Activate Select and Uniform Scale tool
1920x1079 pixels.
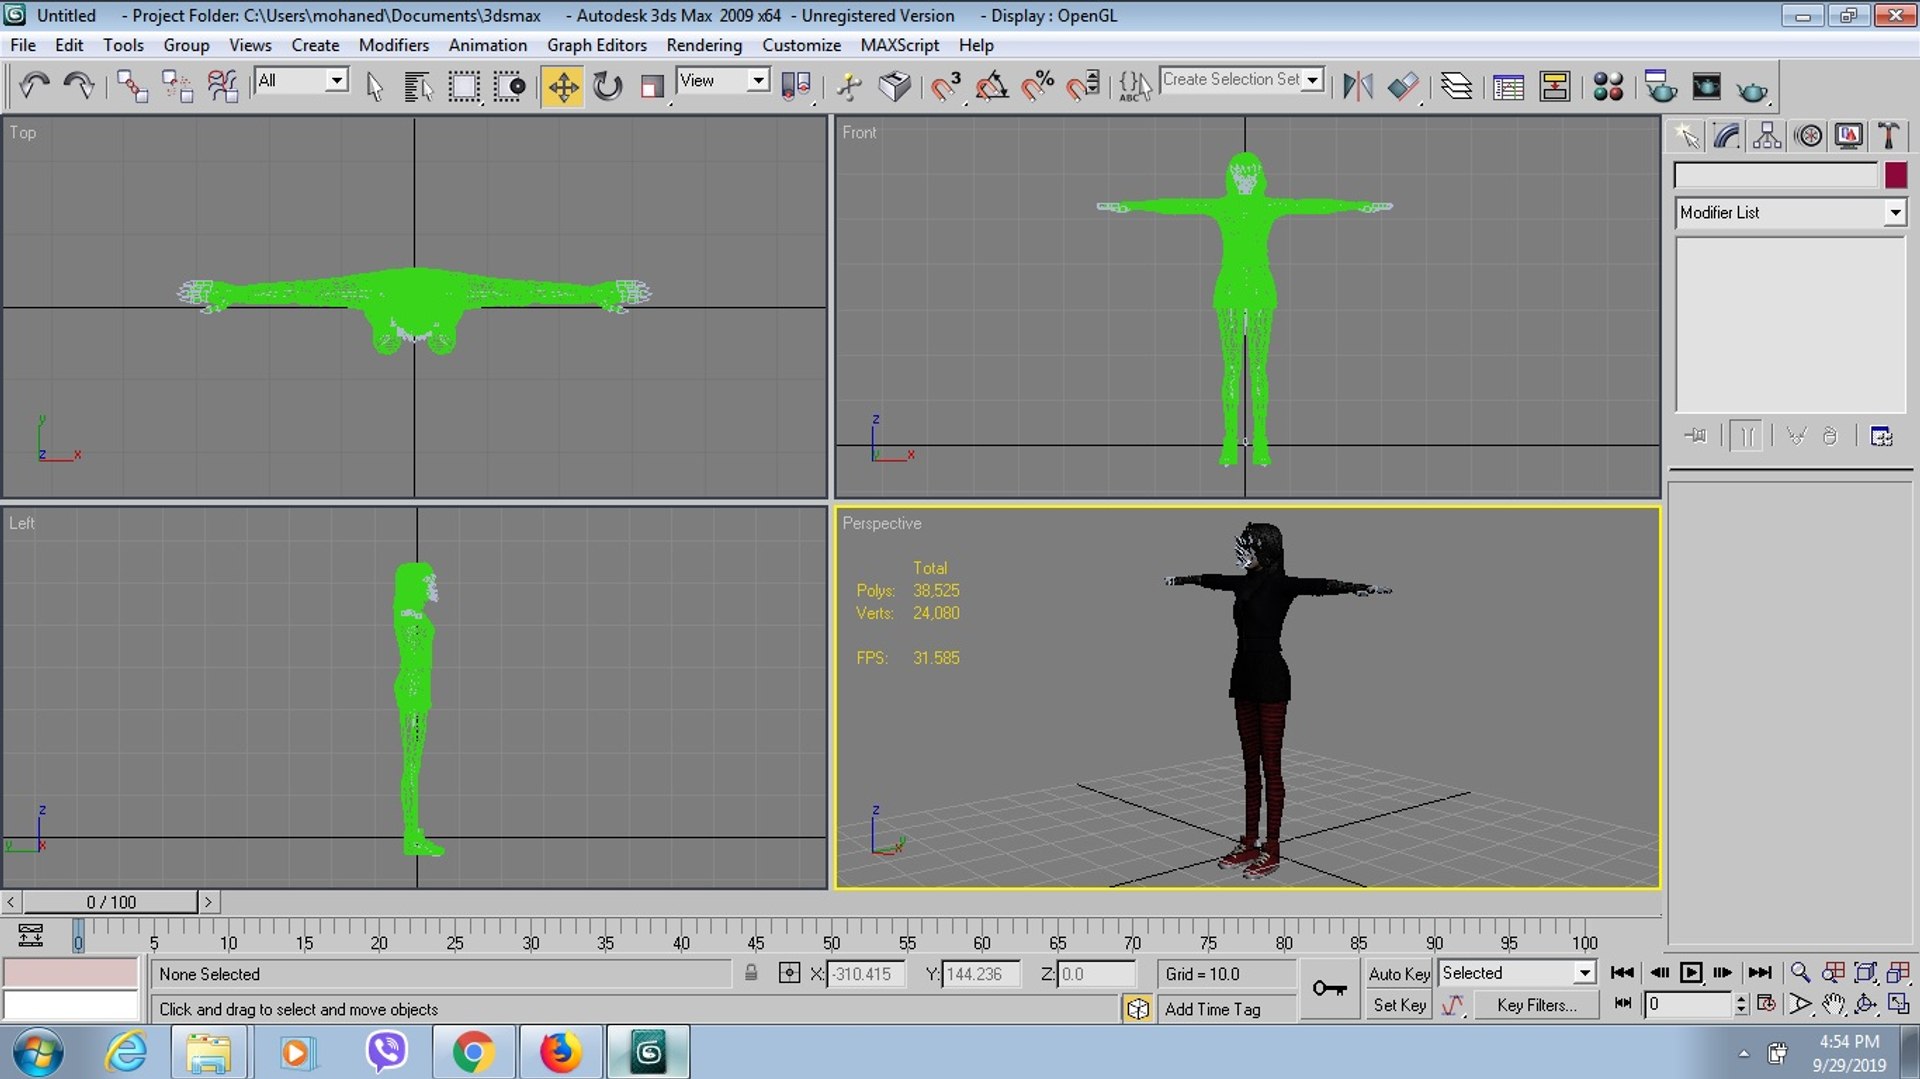coord(651,87)
